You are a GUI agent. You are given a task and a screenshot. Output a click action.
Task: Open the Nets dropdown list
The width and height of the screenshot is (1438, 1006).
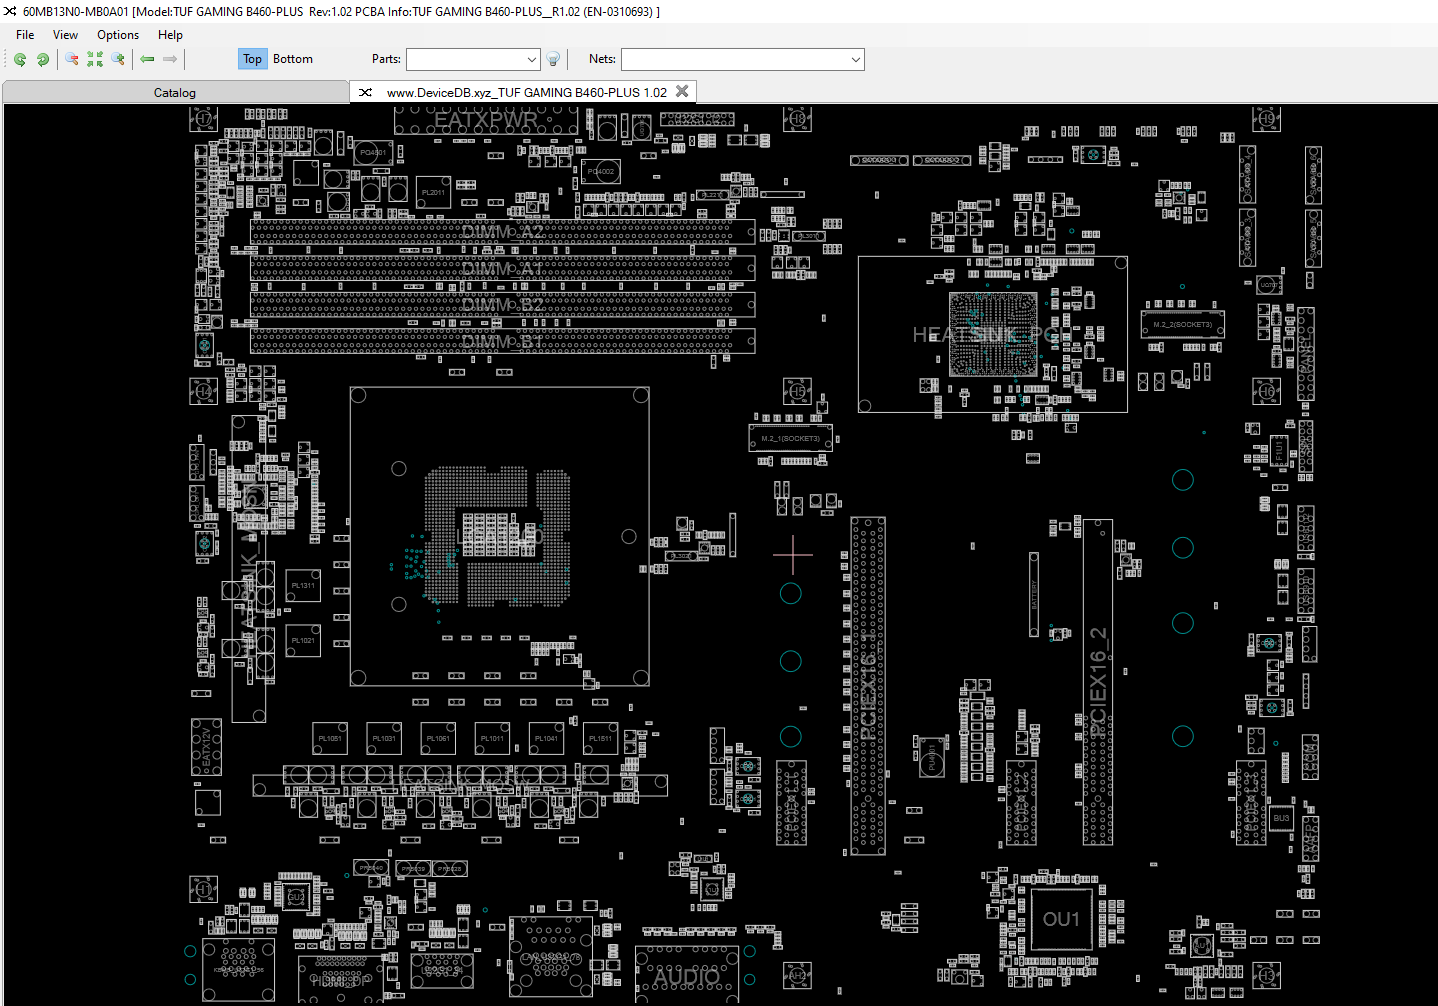pos(856,60)
